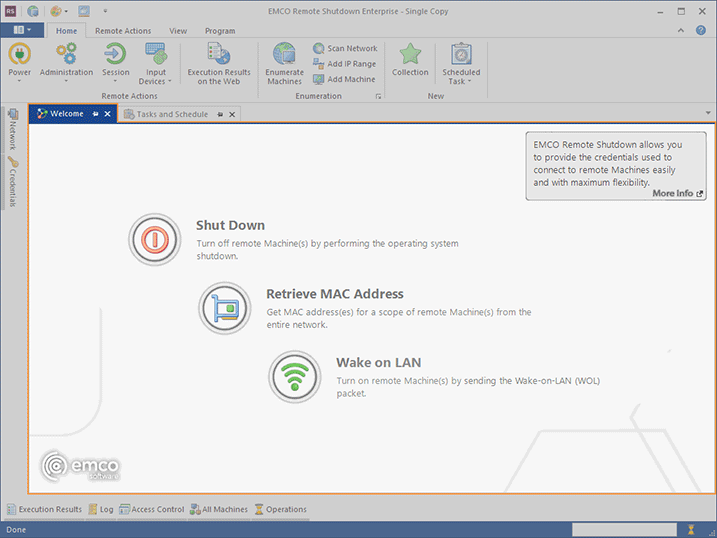Screen dimensions: 717x538
Task: Open Execution Results on the Web
Action: point(218,64)
